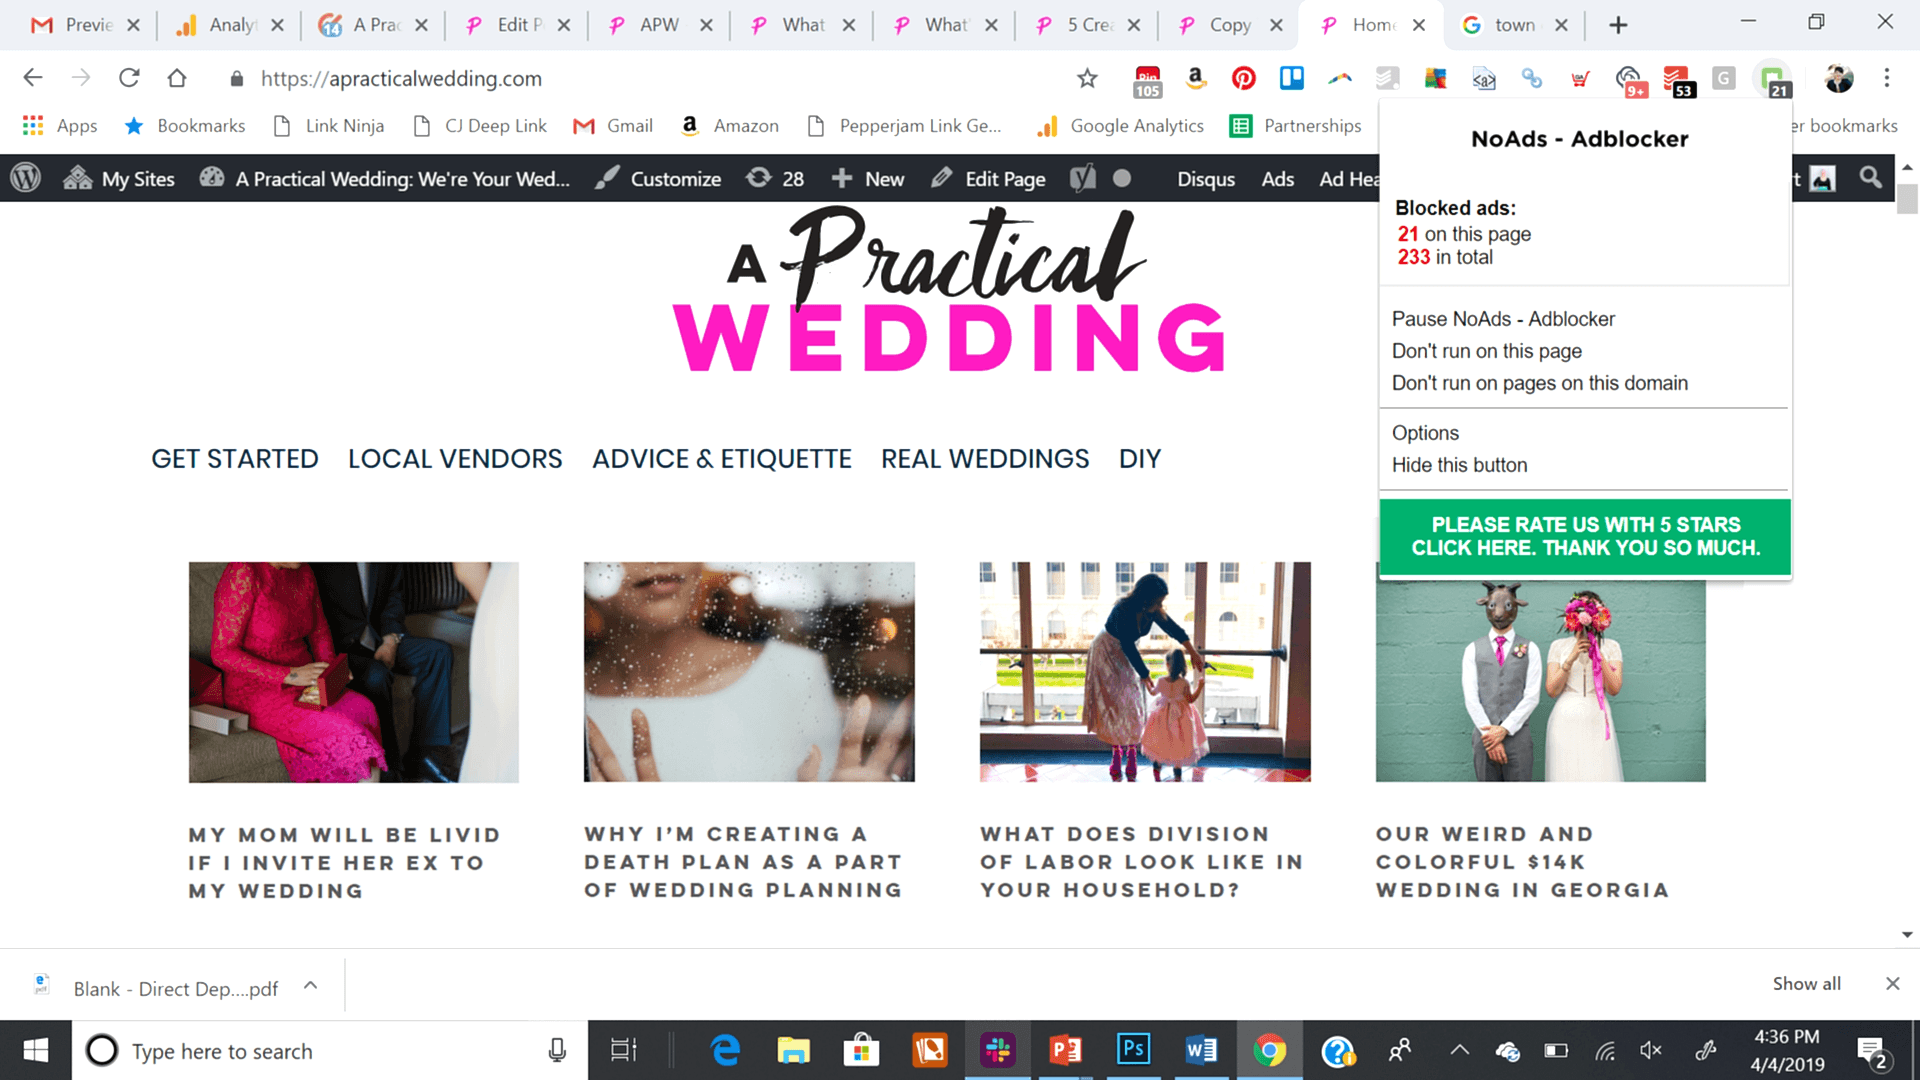Open DIY navigation menu
Image resolution: width=1920 pixels, height=1080 pixels.
[1140, 459]
